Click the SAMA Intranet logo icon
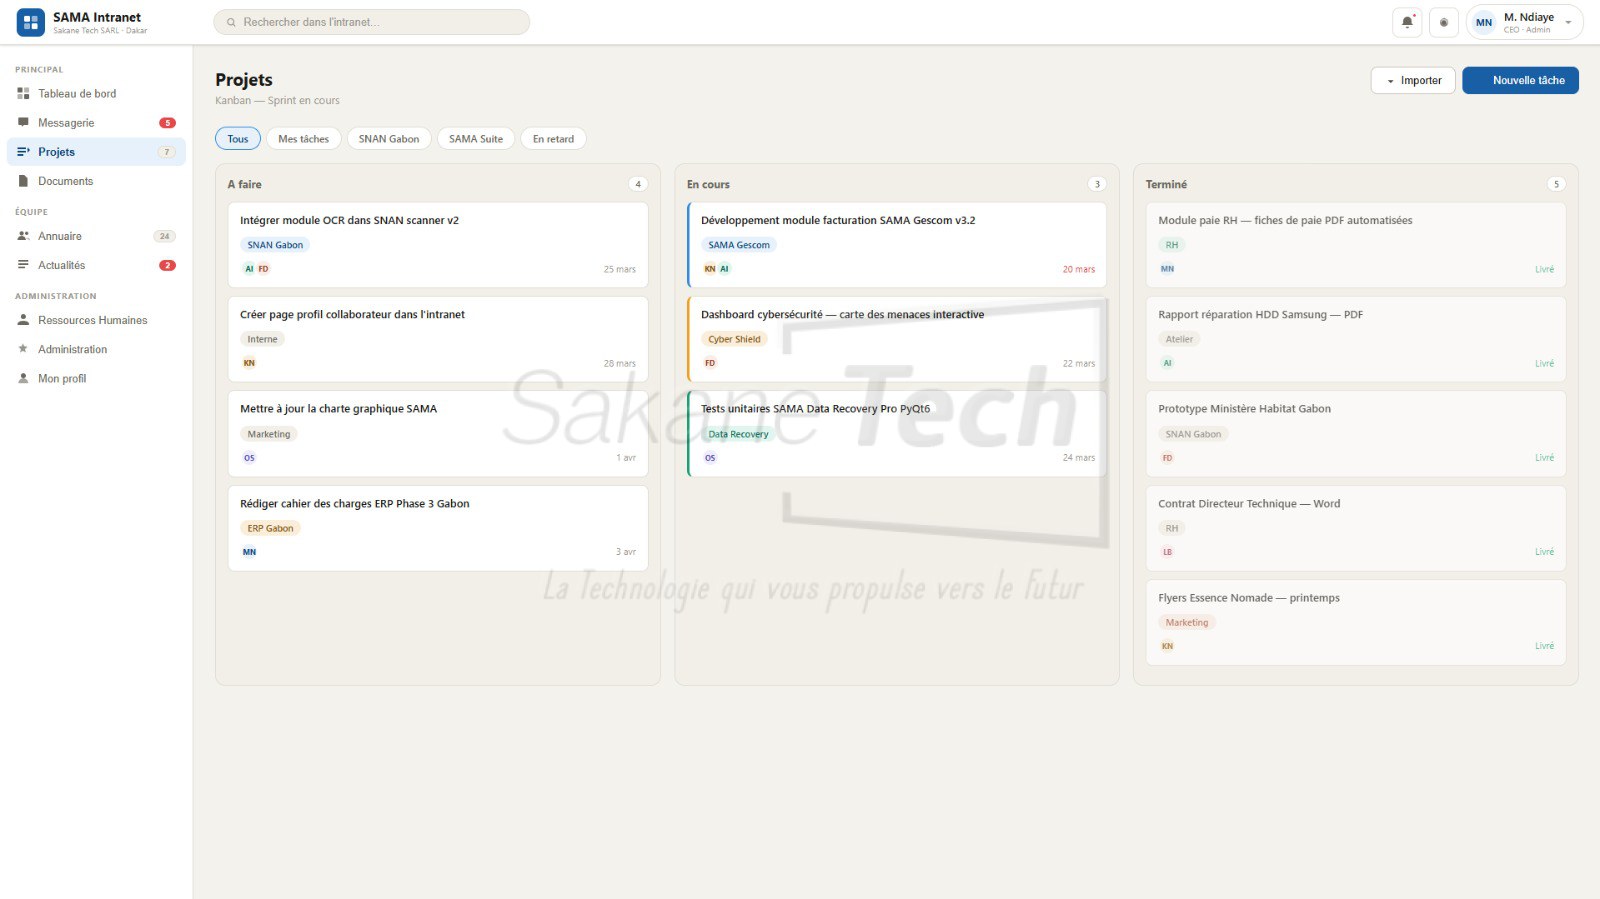The image size is (1600, 899). [31, 22]
